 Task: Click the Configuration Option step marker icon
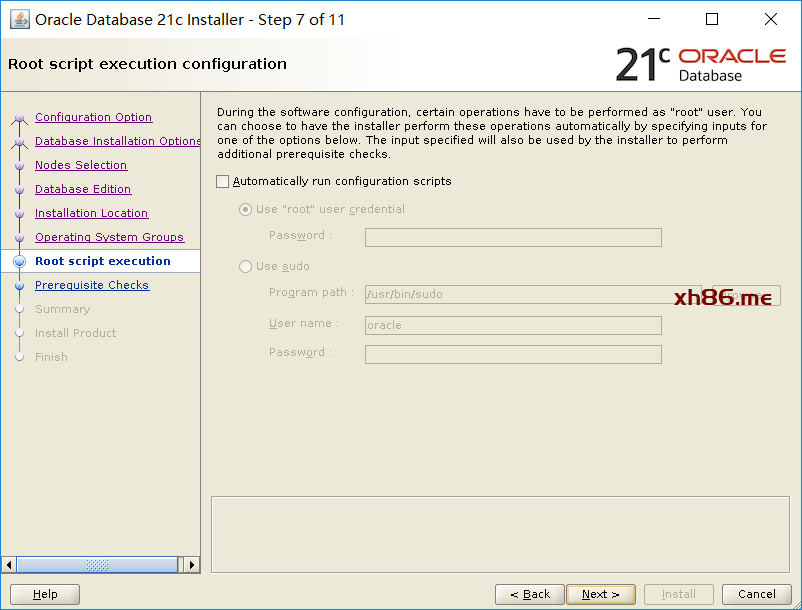[19, 118]
